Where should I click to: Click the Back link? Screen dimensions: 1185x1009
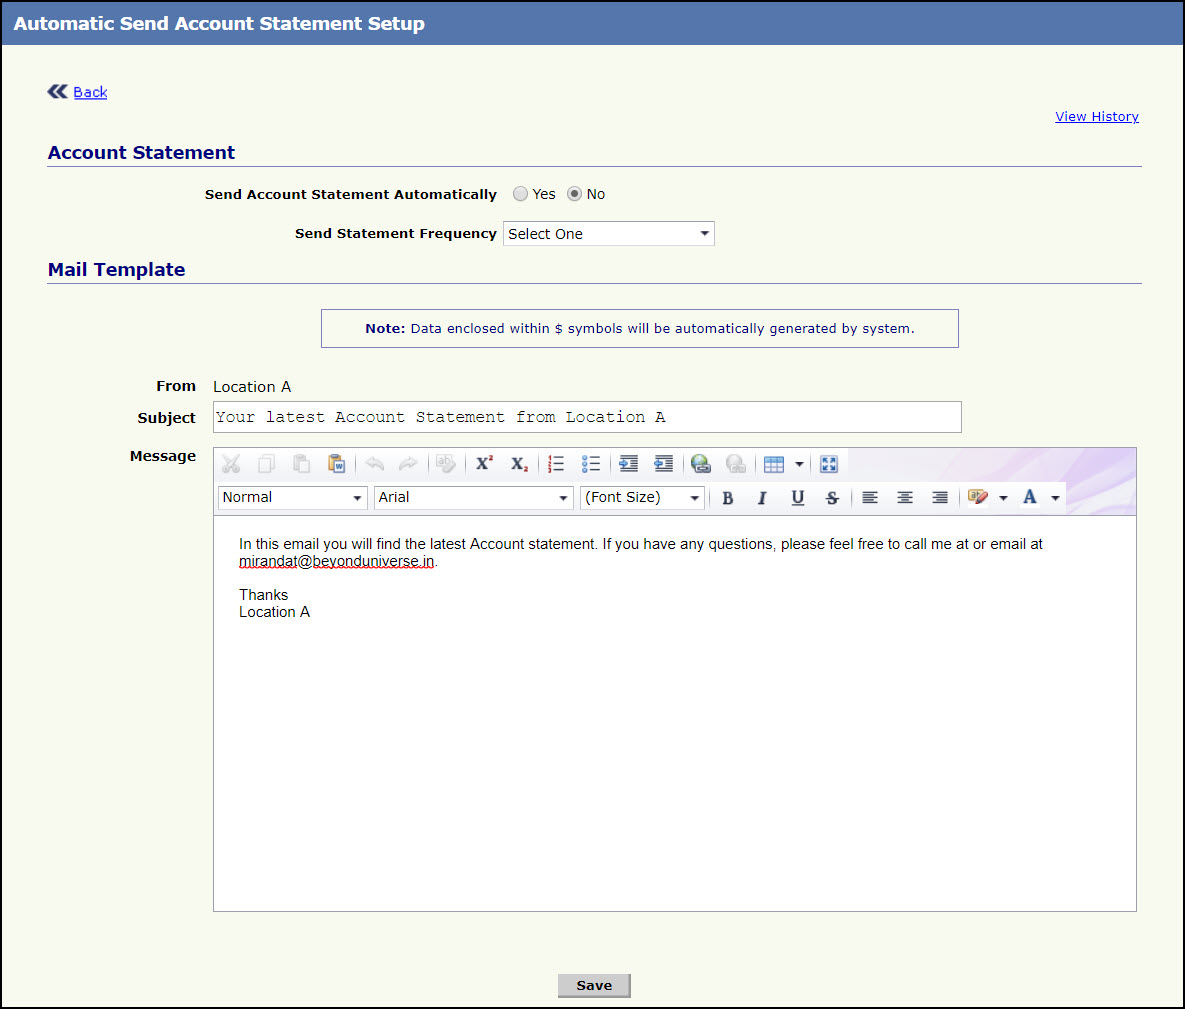90,92
